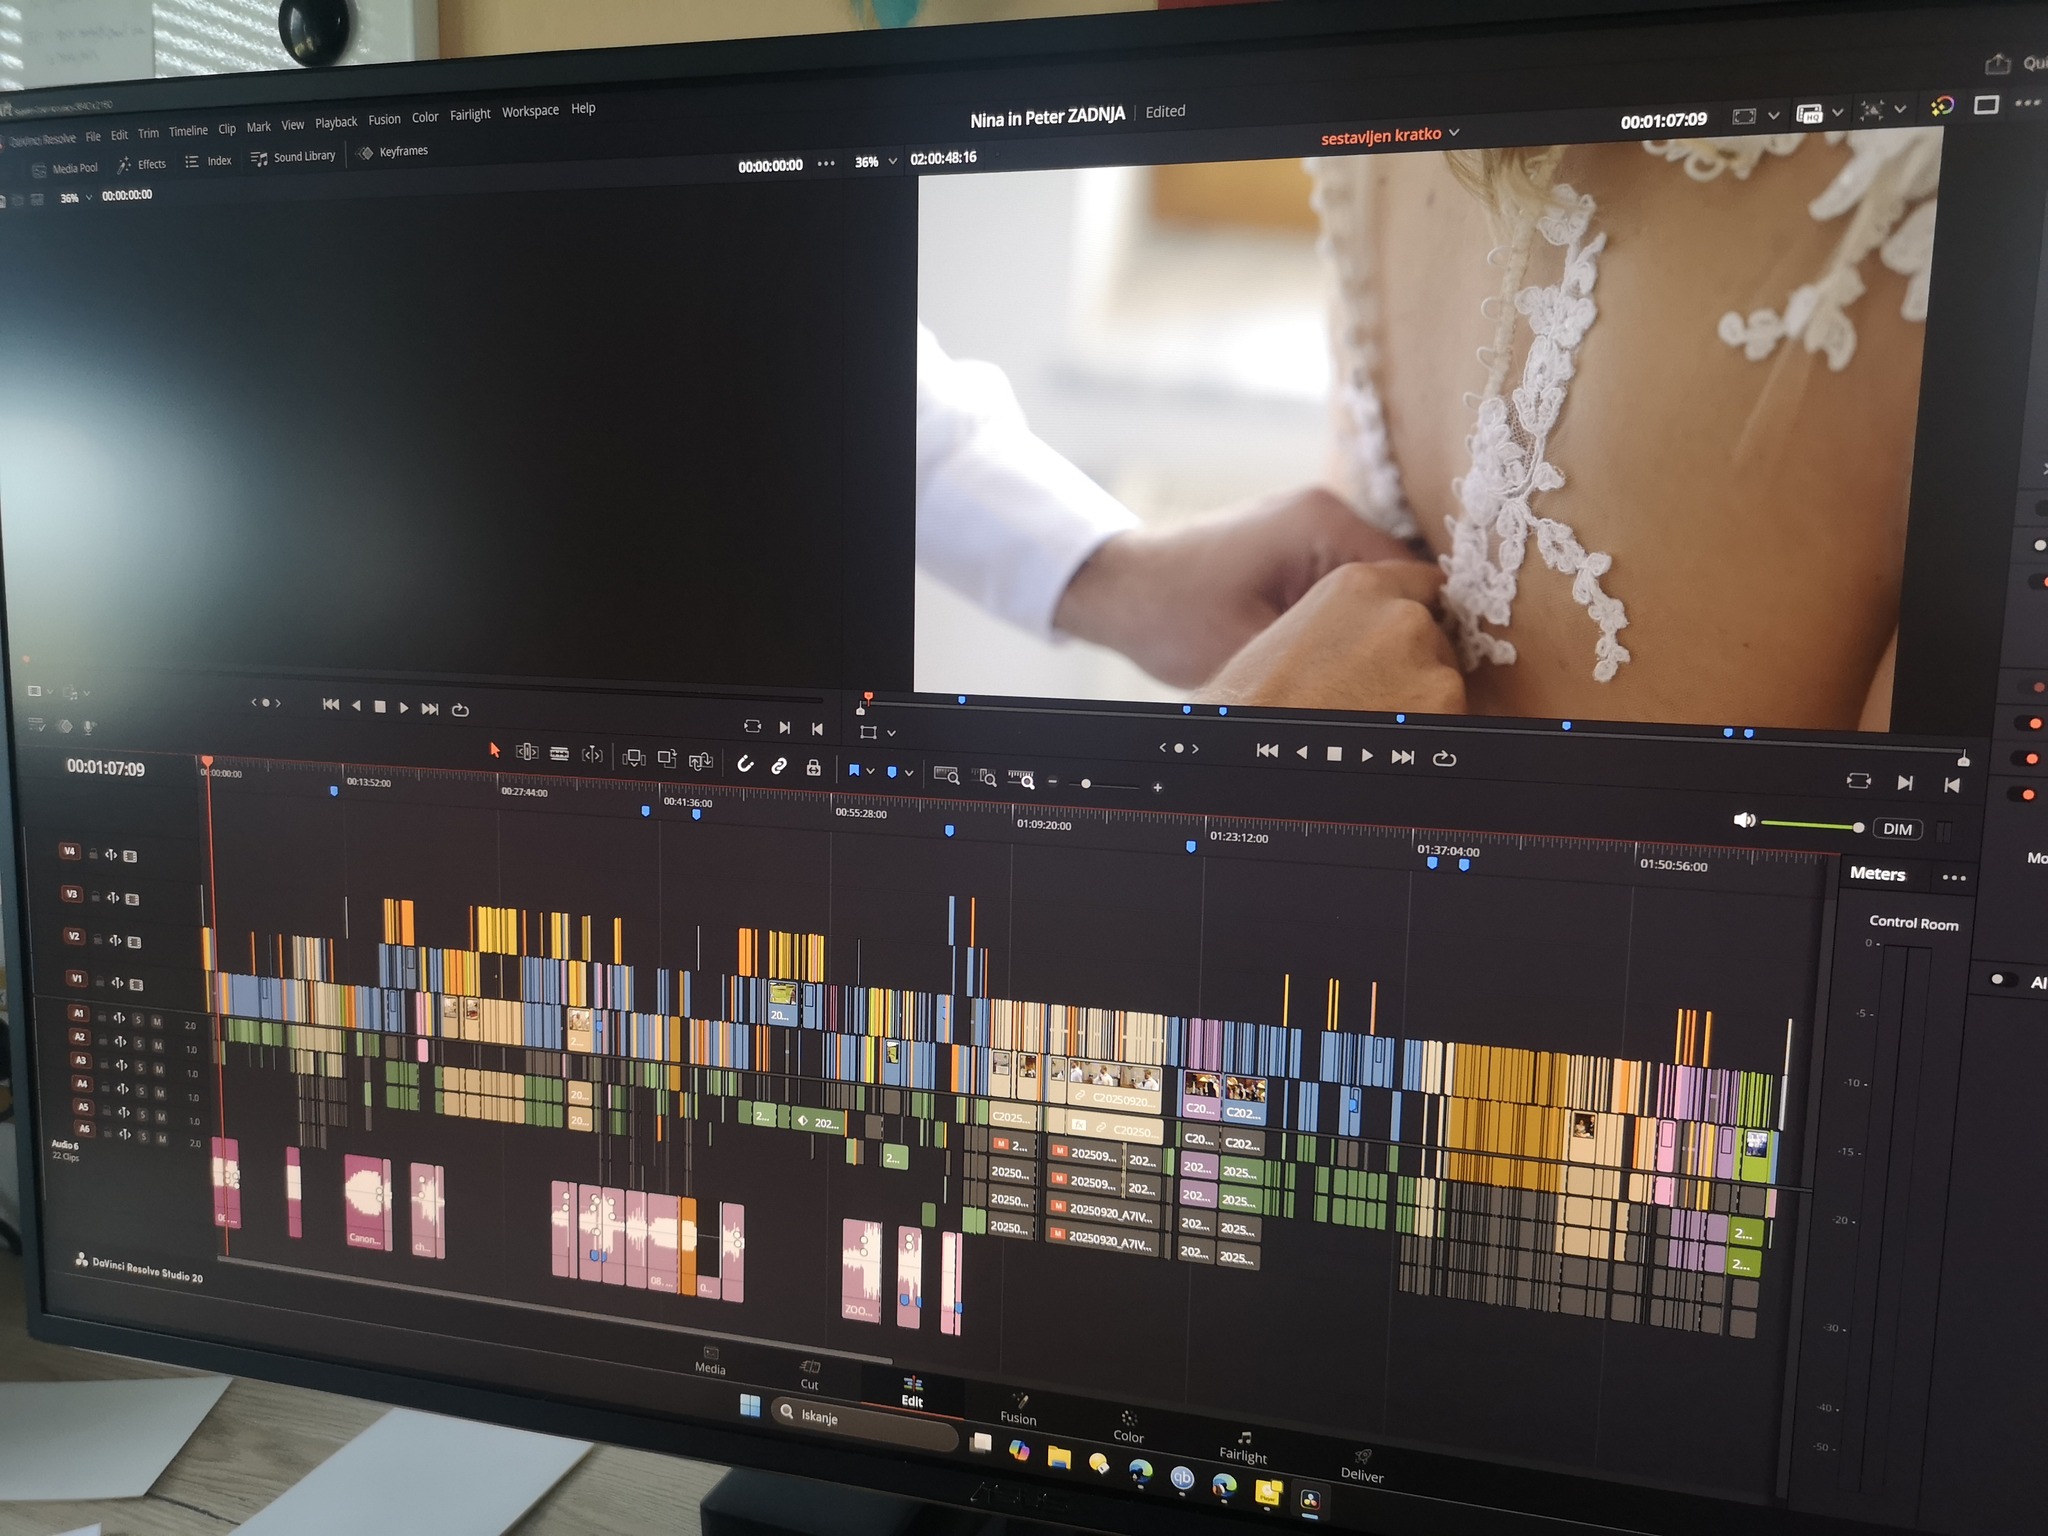2048x1536 pixels.
Task: Click the position lock padlock icon
Action: pos(813,768)
